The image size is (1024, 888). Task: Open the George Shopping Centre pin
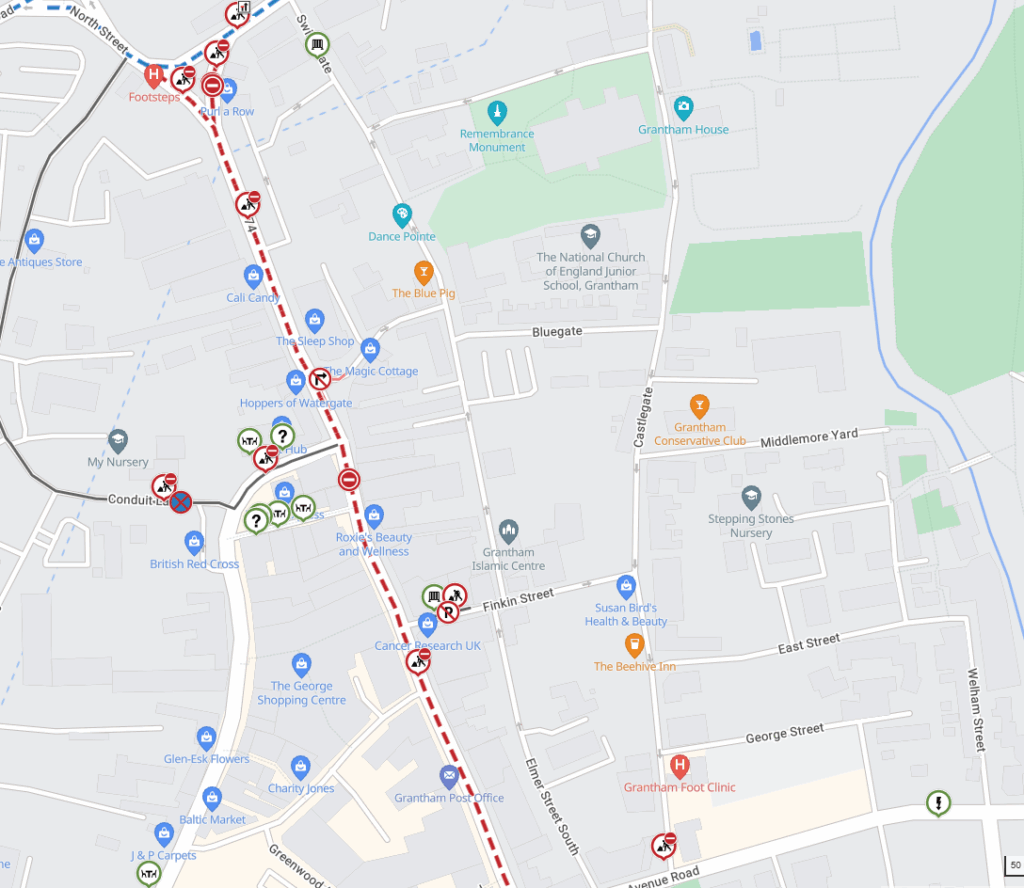(x=301, y=665)
